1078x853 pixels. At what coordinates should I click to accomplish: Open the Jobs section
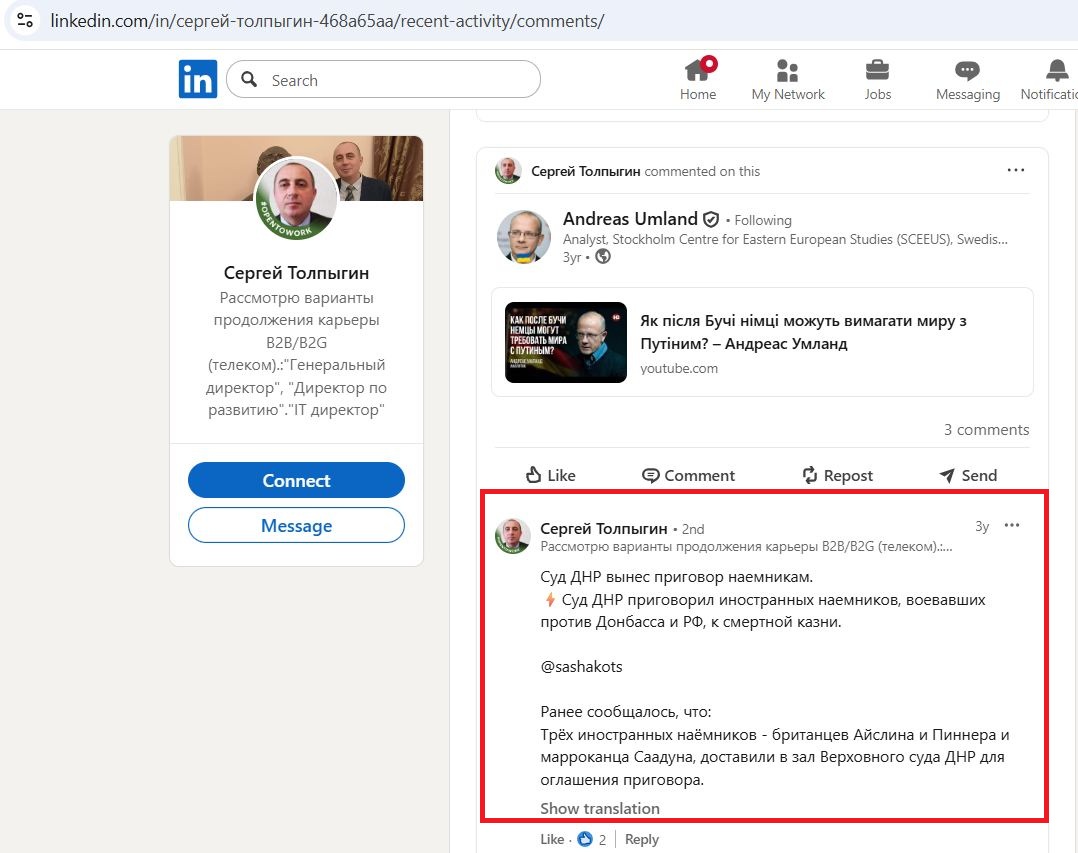[x=877, y=78]
